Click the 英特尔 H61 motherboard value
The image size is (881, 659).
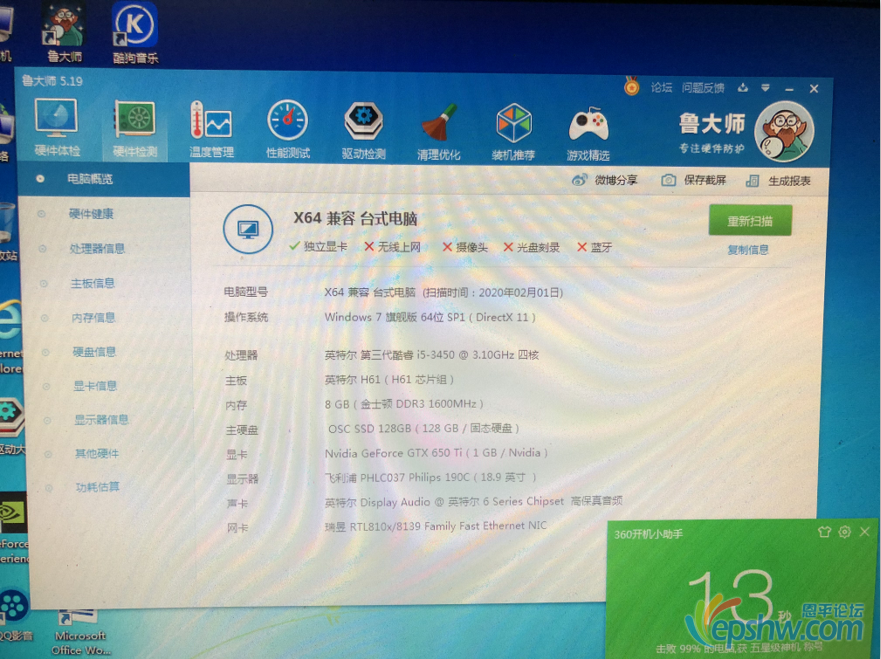389,380
